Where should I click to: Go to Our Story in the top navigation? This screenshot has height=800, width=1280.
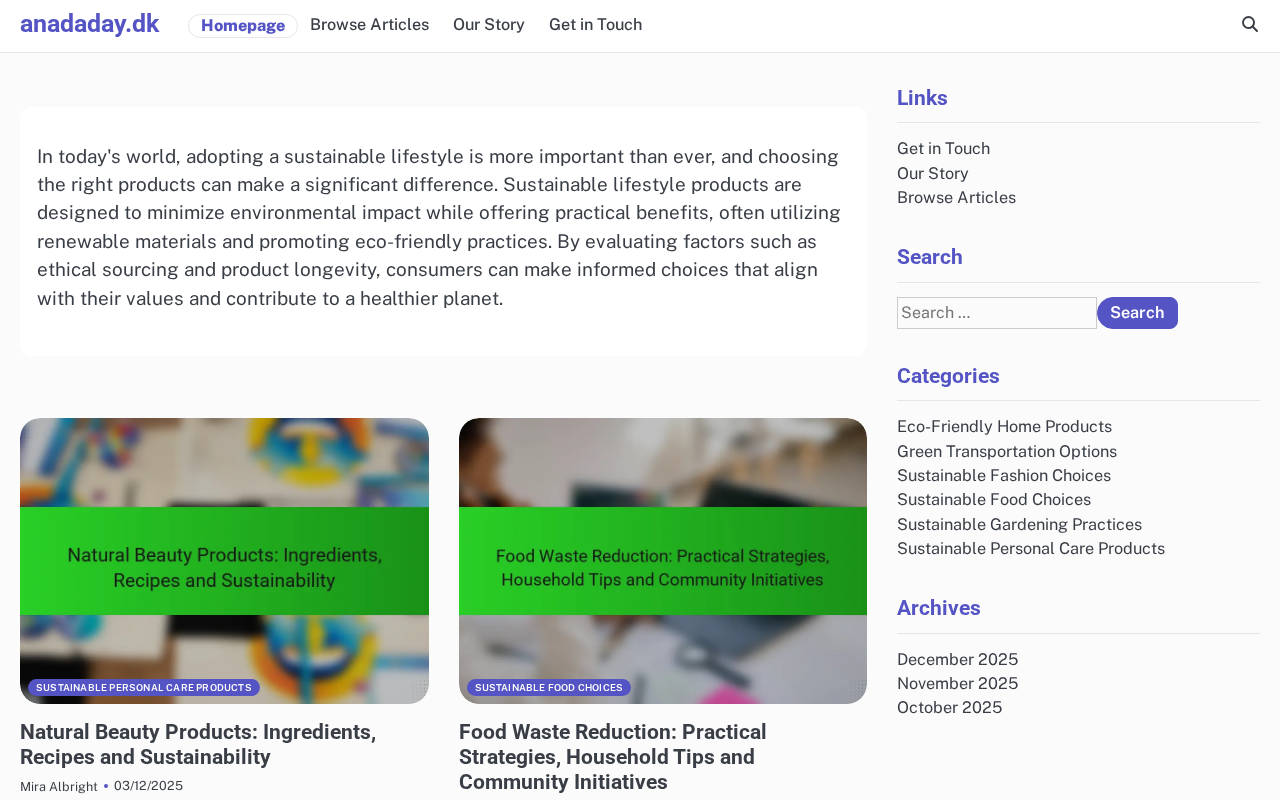coord(488,25)
